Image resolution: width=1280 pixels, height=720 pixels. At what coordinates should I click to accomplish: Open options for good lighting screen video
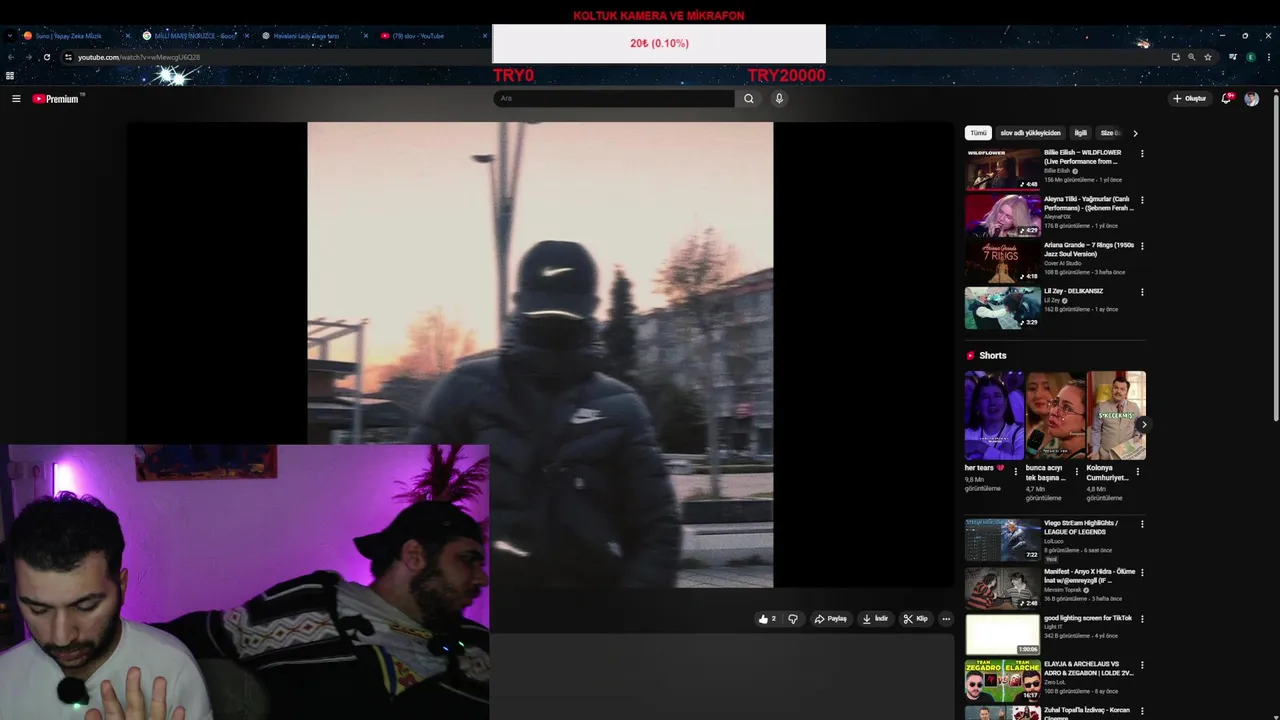click(x=1142, y=619)
